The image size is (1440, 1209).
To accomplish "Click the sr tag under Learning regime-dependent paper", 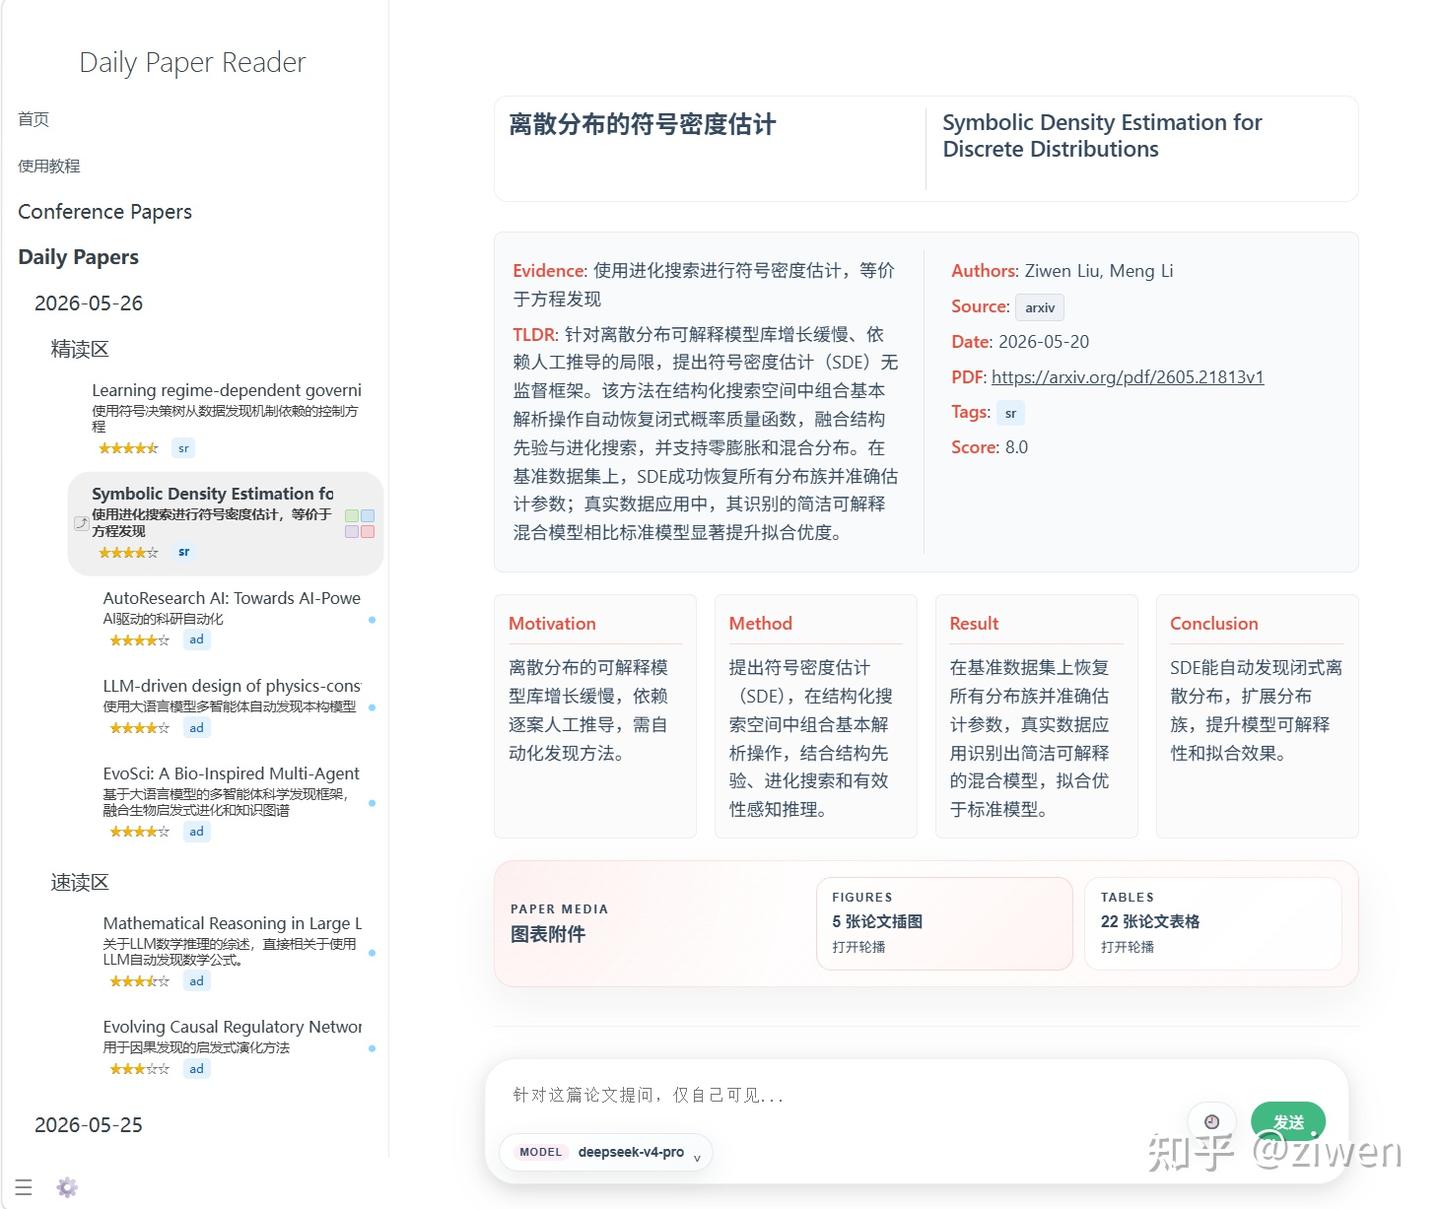I will point(183,448).
